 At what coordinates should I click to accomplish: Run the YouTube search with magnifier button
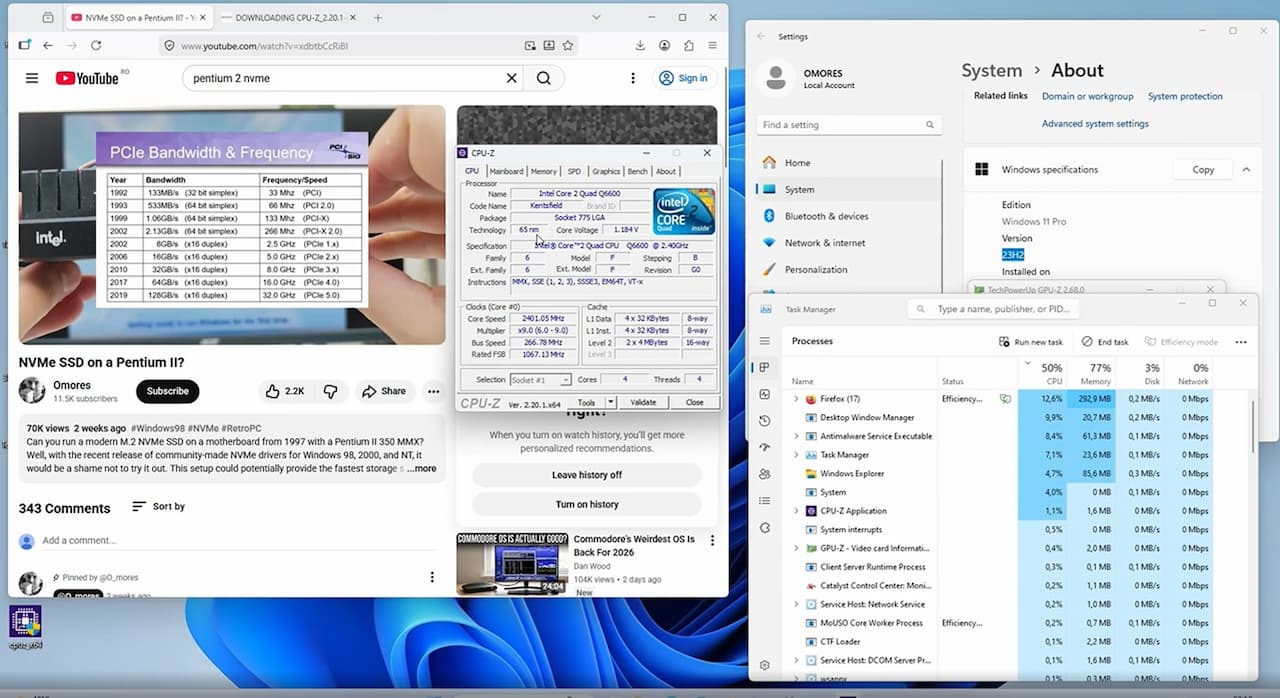pos(544,78)
